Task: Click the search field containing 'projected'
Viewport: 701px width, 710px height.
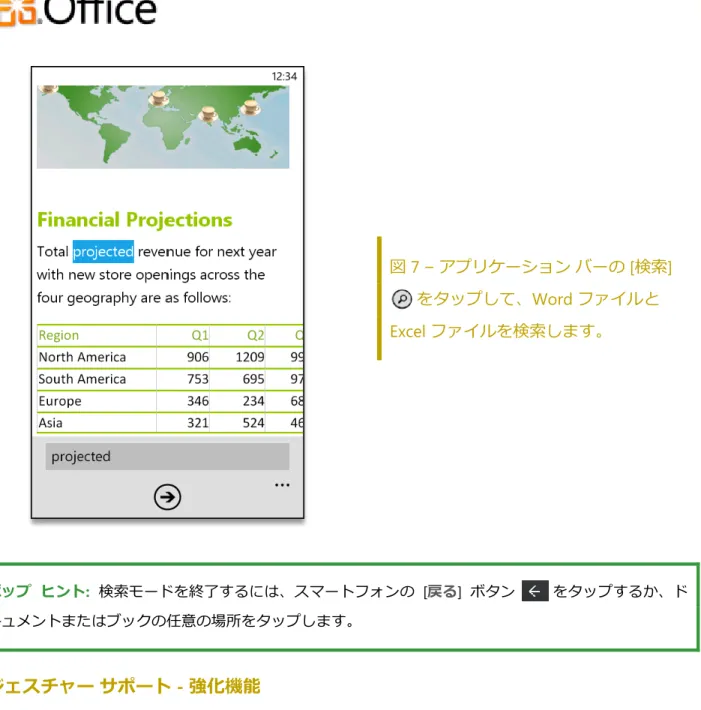Action: 167,456
